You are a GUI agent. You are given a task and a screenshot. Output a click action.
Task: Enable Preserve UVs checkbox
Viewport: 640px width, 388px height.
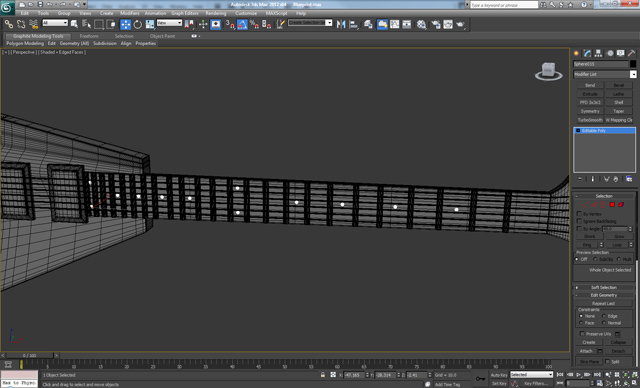coord(582,334)
